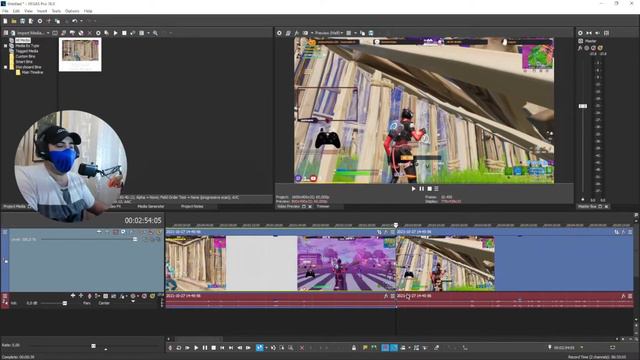Solo the audio track
Viewport: 640px width, 360px height.
(152, 296)
